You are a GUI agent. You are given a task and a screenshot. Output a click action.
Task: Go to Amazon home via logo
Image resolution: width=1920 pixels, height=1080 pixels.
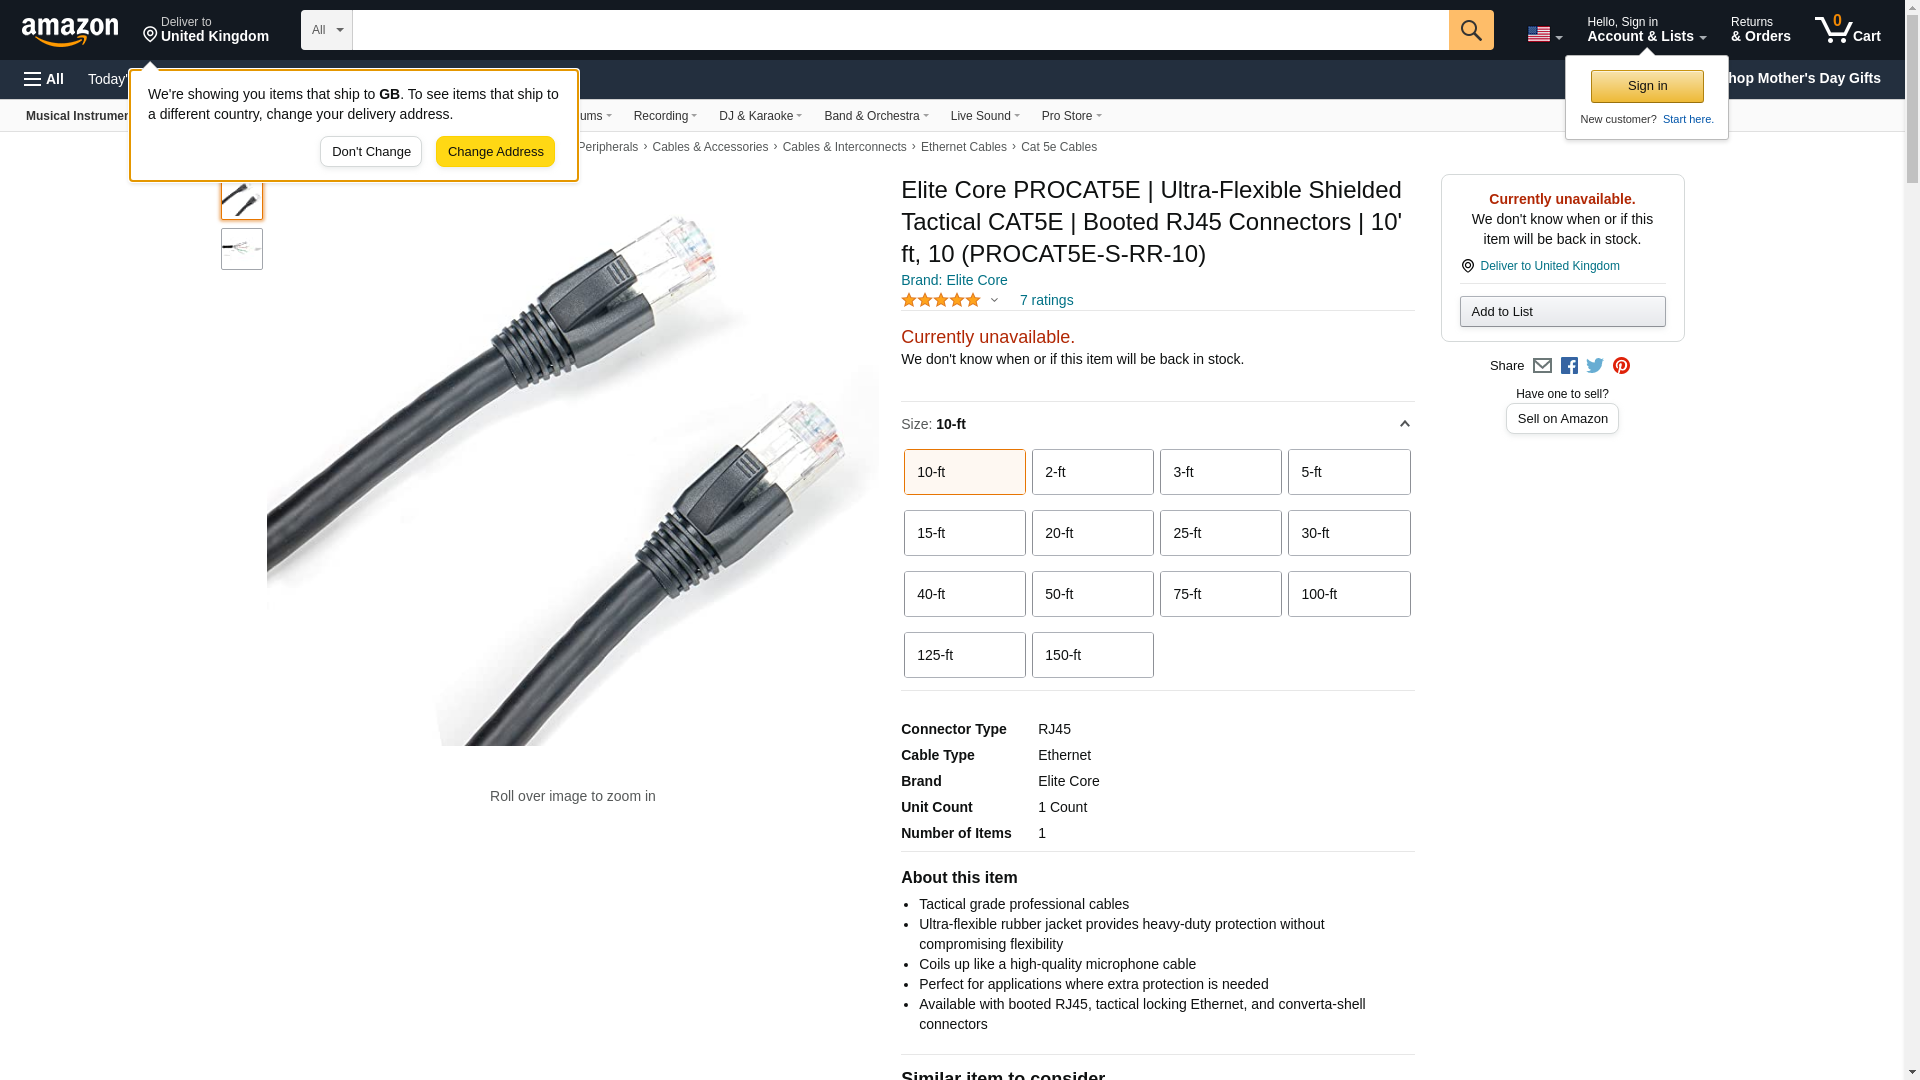tap(70, 31)
